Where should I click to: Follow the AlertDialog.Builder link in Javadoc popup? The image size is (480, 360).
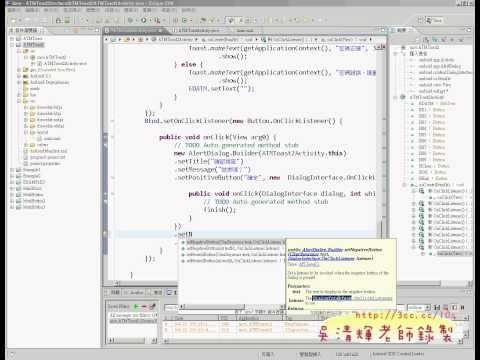point(323,250)
